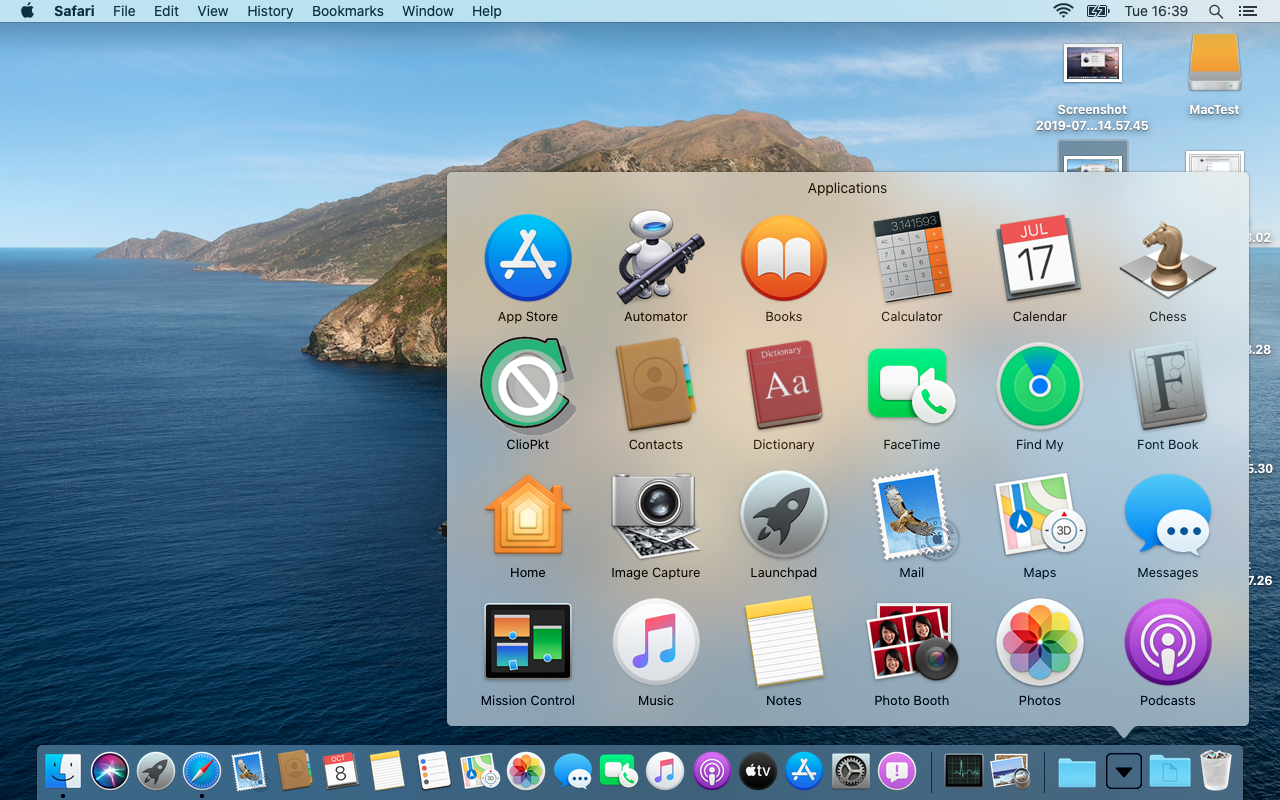
Task: Open the Bookmarks menu
Action: pyautogui.click(x=347, y=11)
